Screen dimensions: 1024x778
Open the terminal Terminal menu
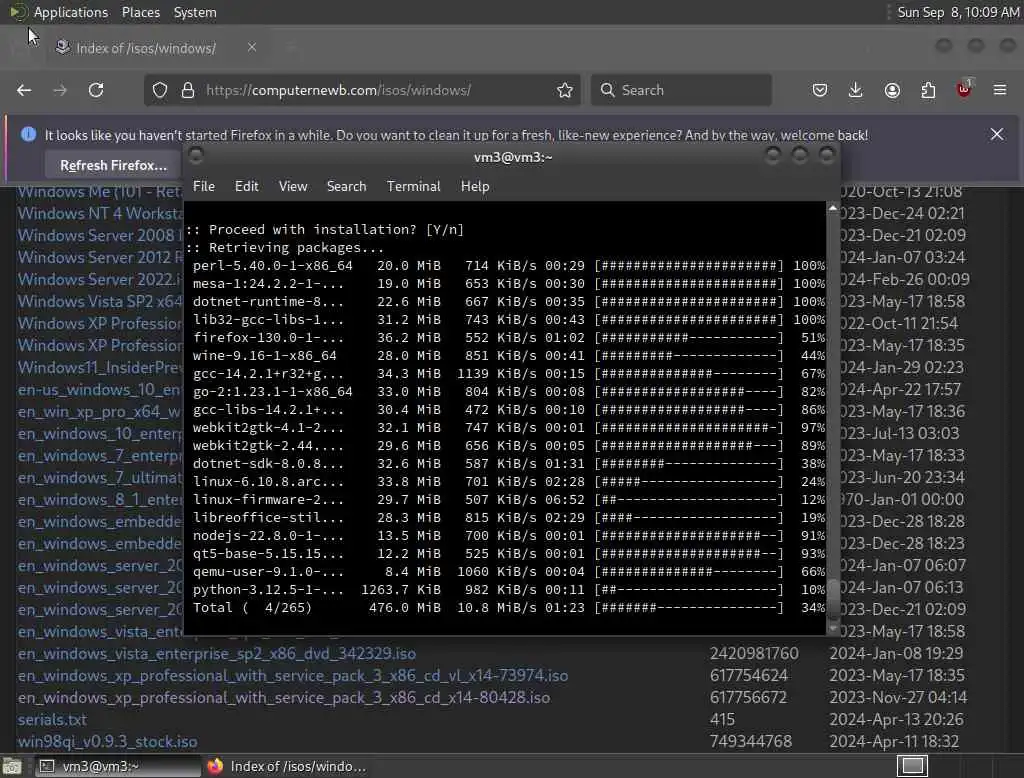coord(413,186)
